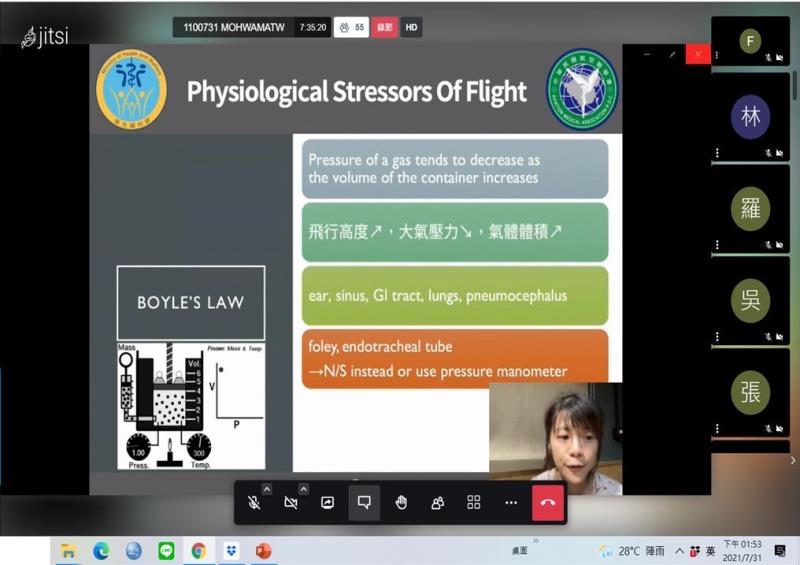800x565 pixels.
Task: Expand the camera video settings arrow
Action: click(x=303, y=489)
